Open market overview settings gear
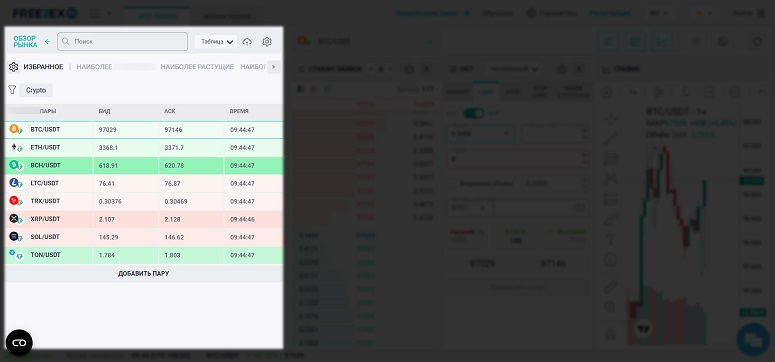Image resolution: width=775 pixels, height=362 pixels. pos(267,42)
